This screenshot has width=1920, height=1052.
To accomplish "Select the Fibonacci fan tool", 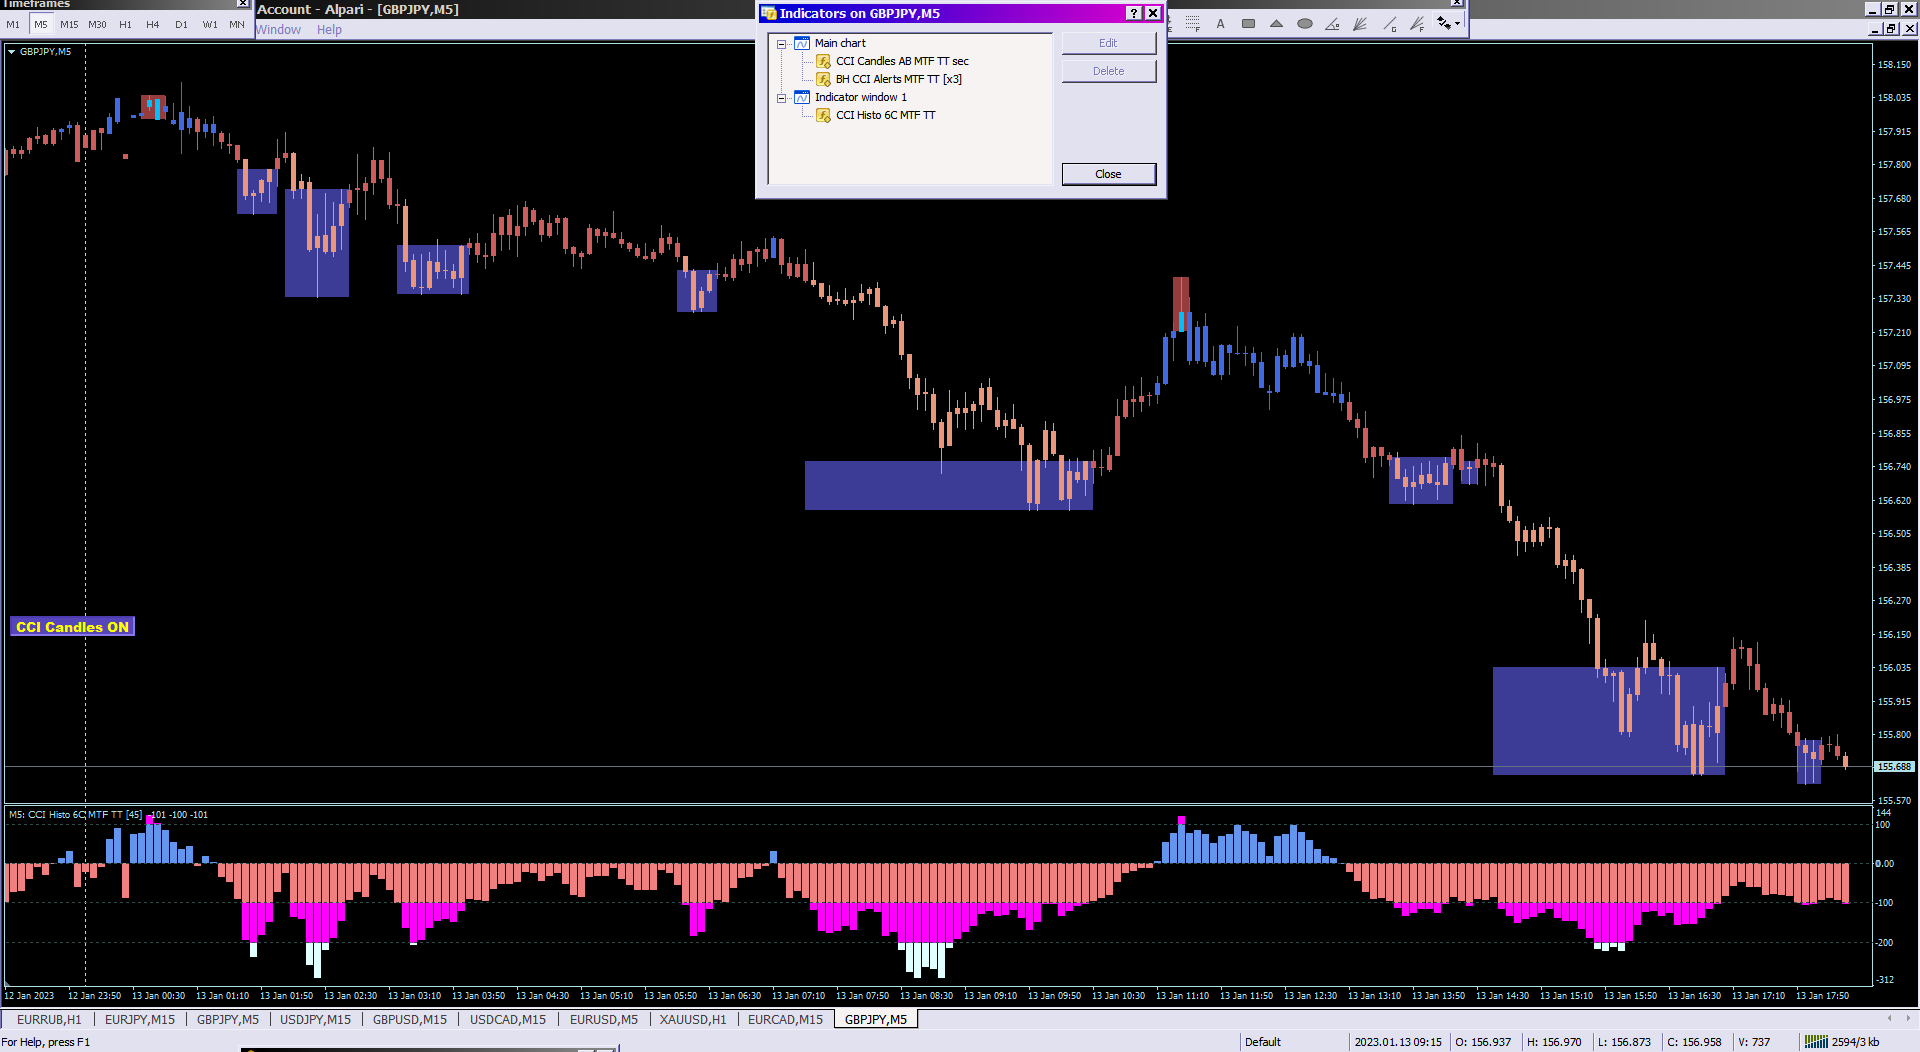I will (x=1417, y=23).
